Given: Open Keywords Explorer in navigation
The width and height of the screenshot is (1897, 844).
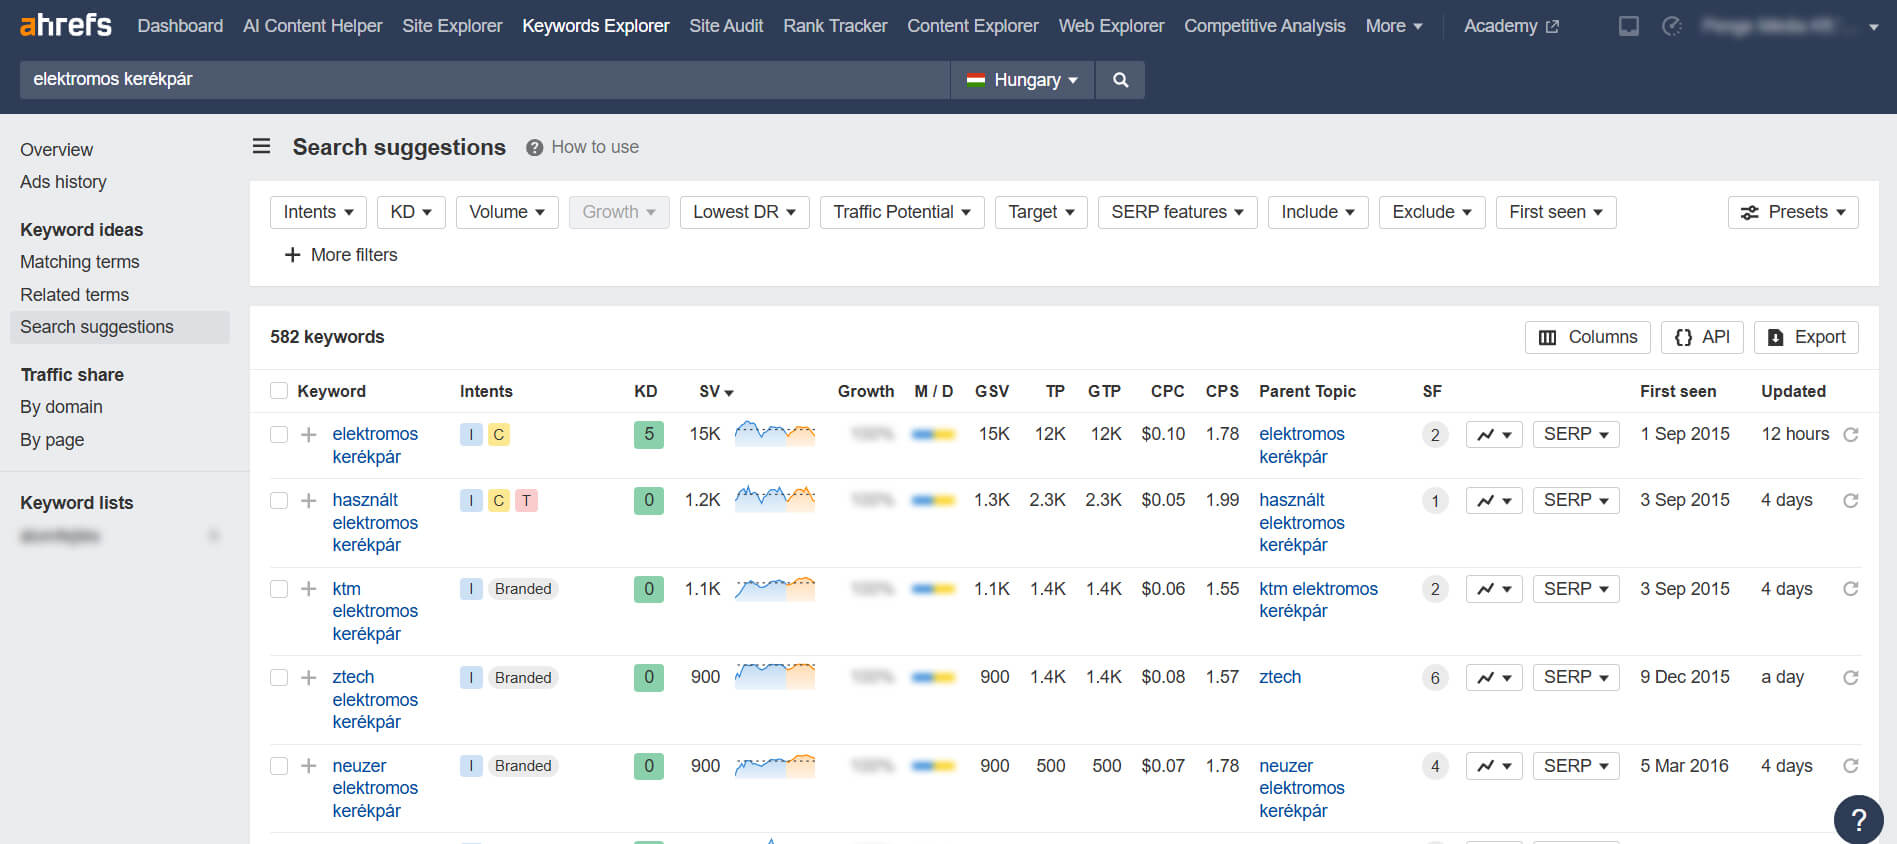Looking at the screenshot, I should pyautogui.click(x=596, y=26).
